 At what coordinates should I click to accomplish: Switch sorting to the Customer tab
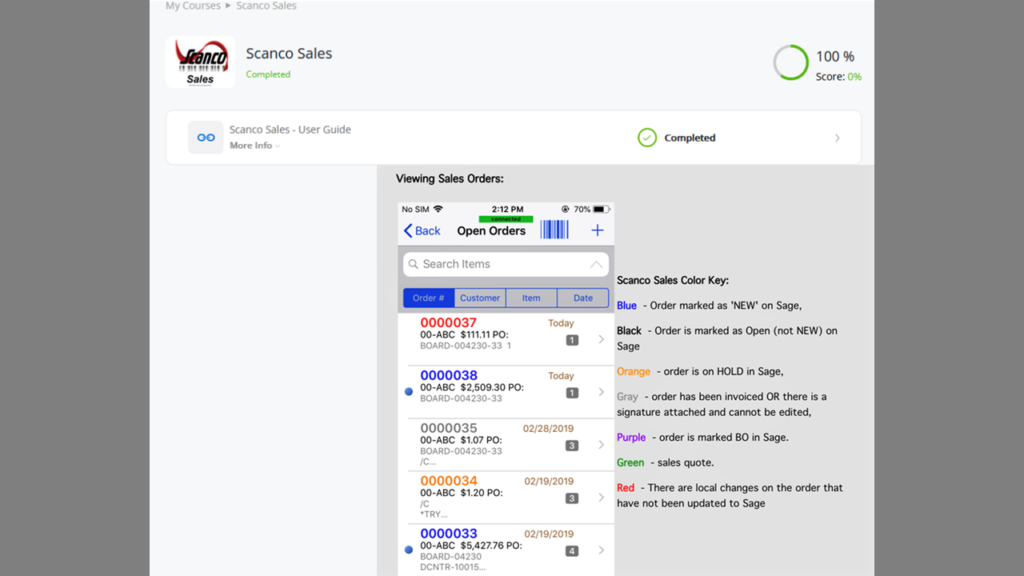(479, 297)
